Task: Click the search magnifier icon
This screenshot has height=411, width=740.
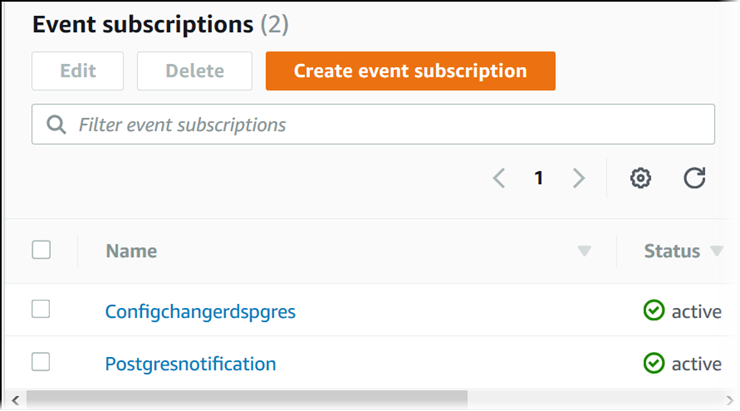Action: click(56, 125)
